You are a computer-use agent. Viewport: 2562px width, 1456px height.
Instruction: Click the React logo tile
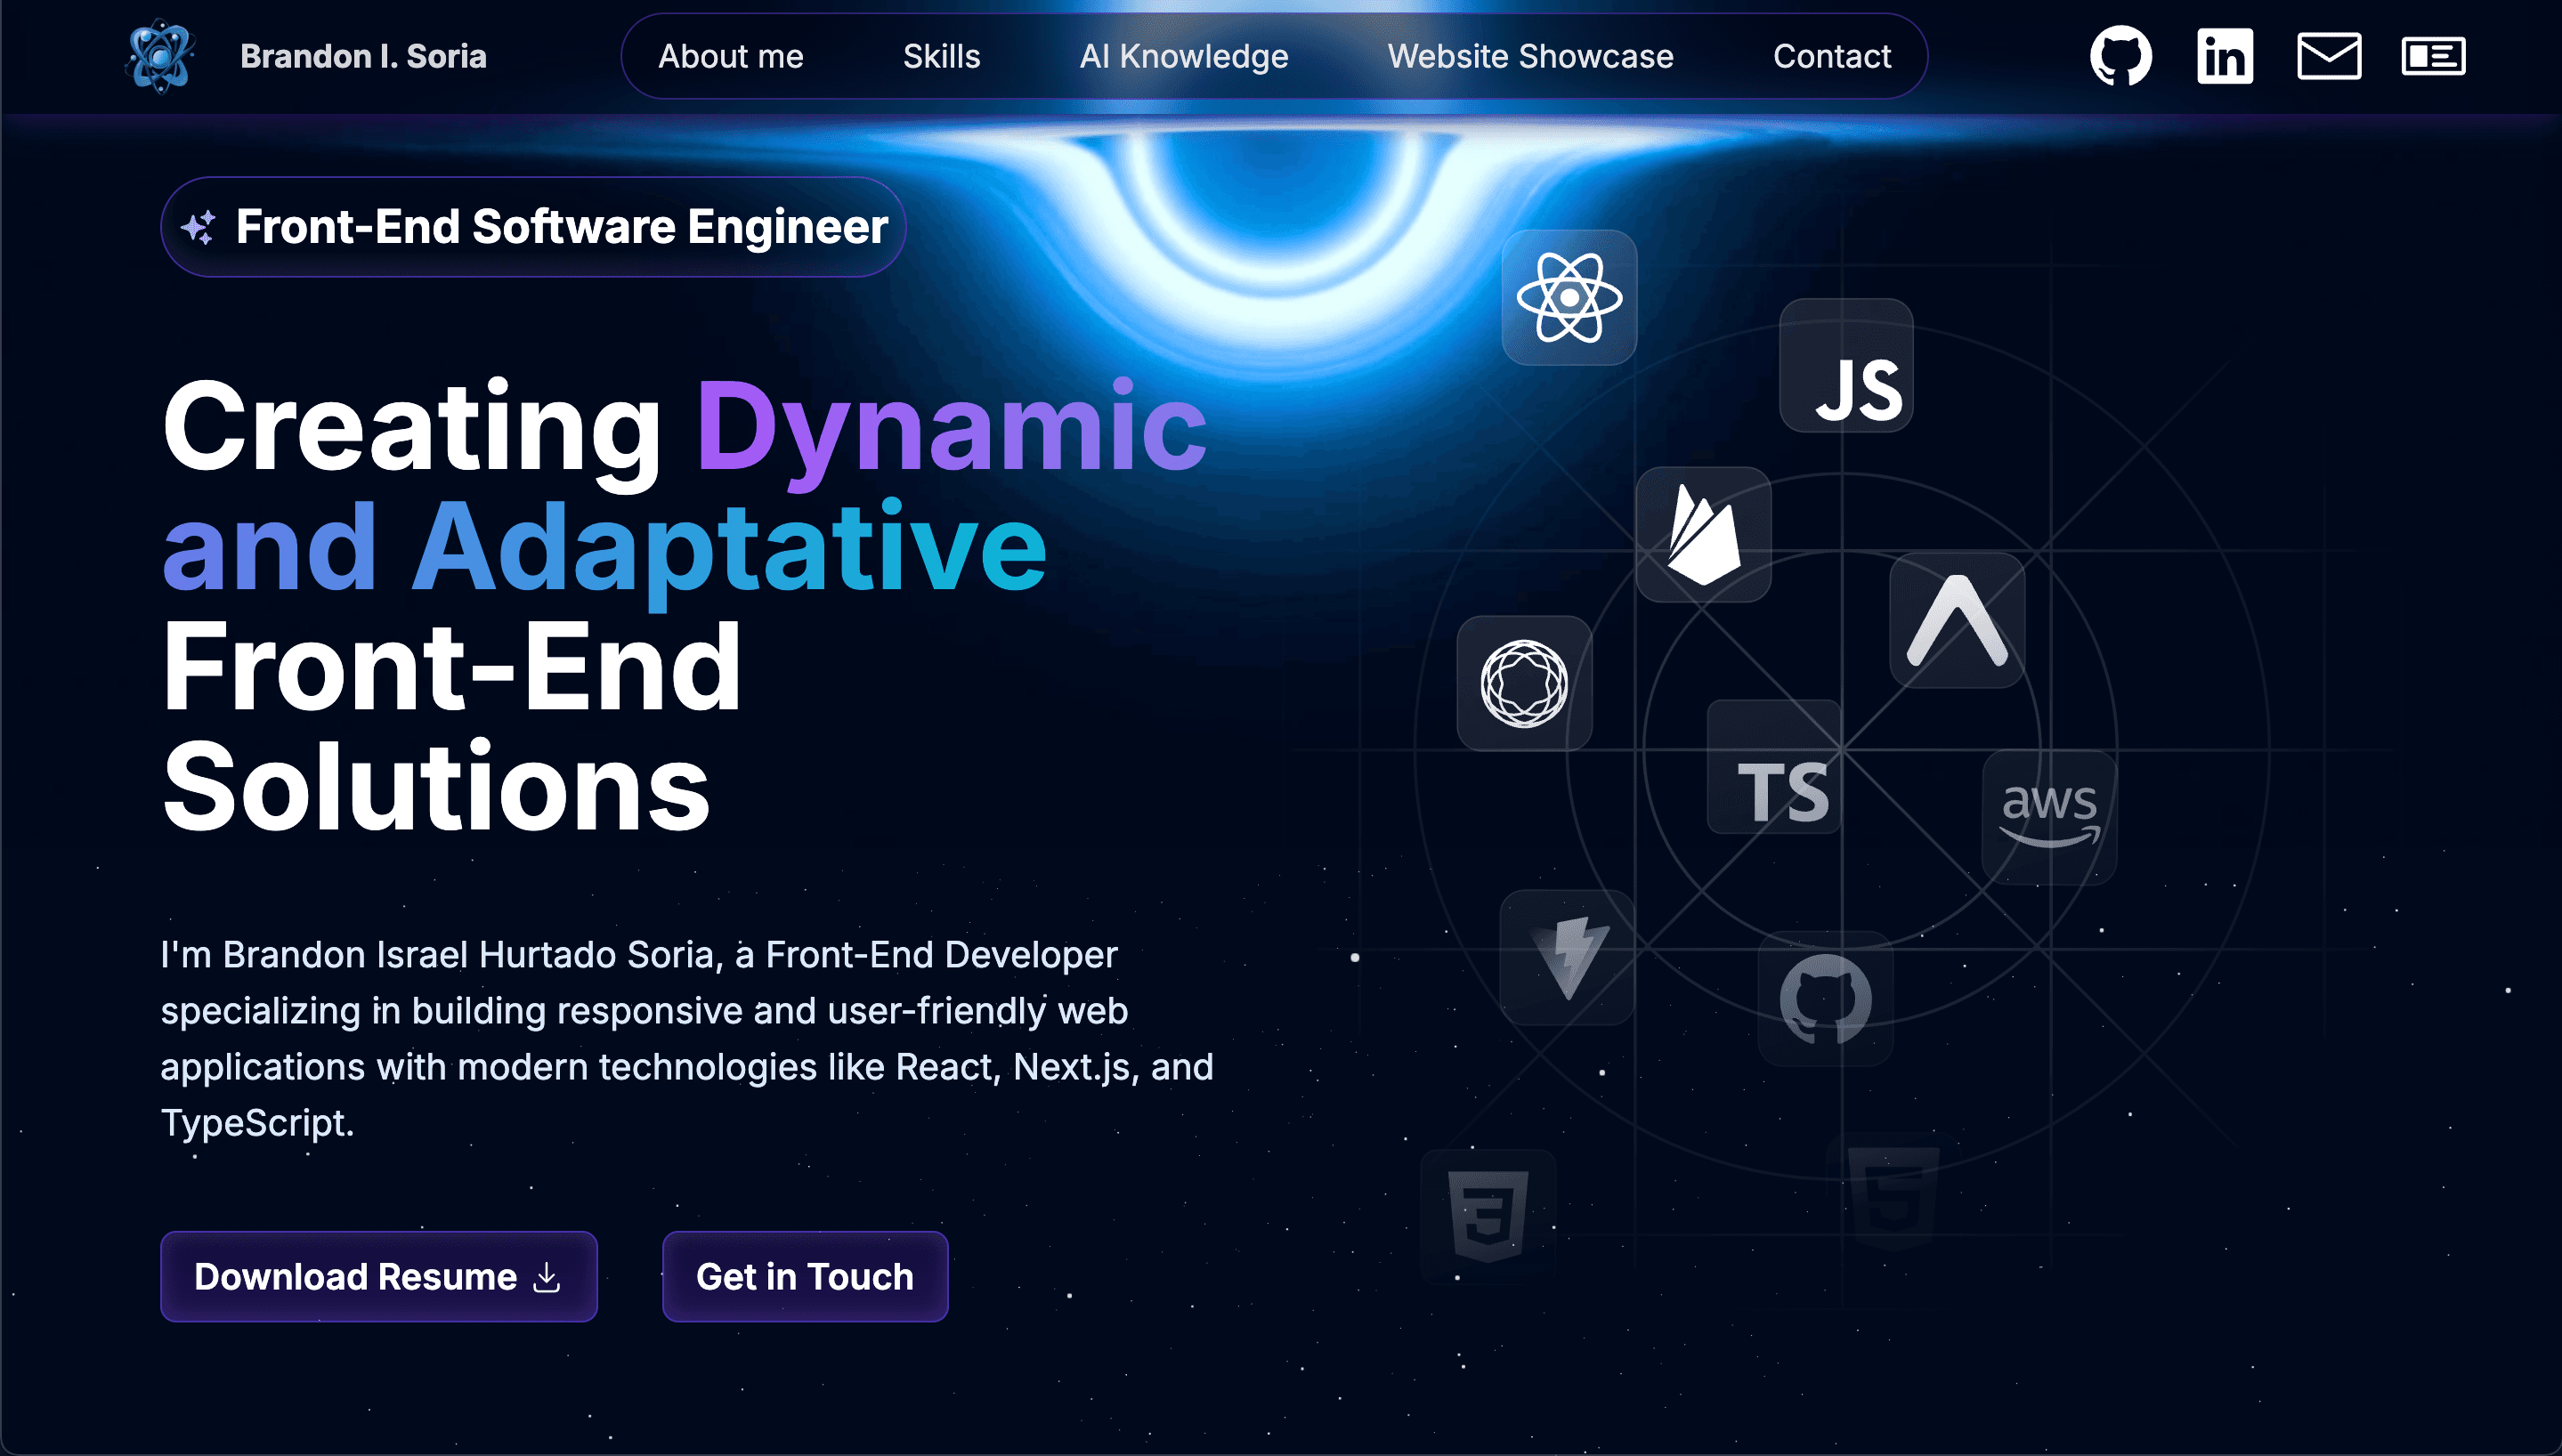pos(1569,297)
